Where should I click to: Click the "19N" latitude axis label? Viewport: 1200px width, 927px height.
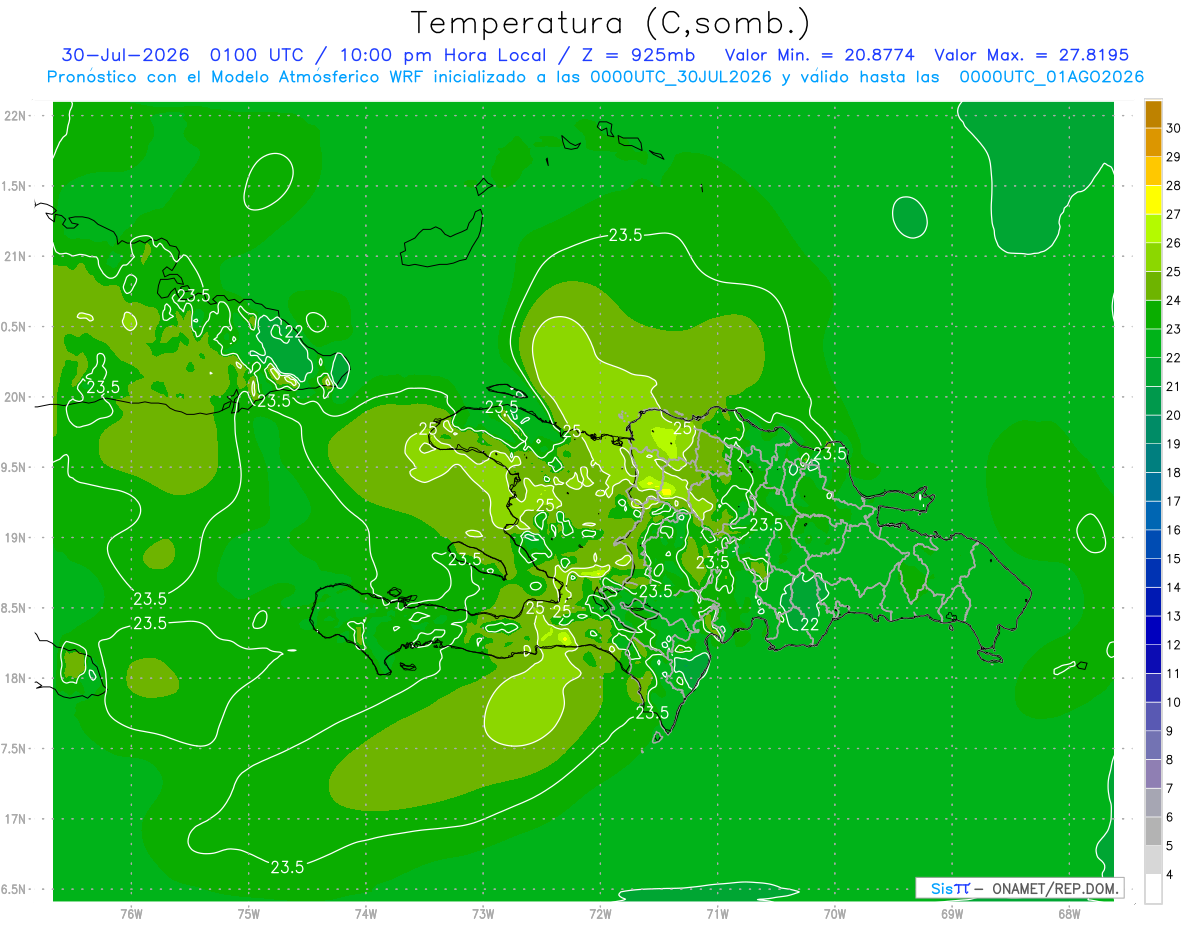15,538
